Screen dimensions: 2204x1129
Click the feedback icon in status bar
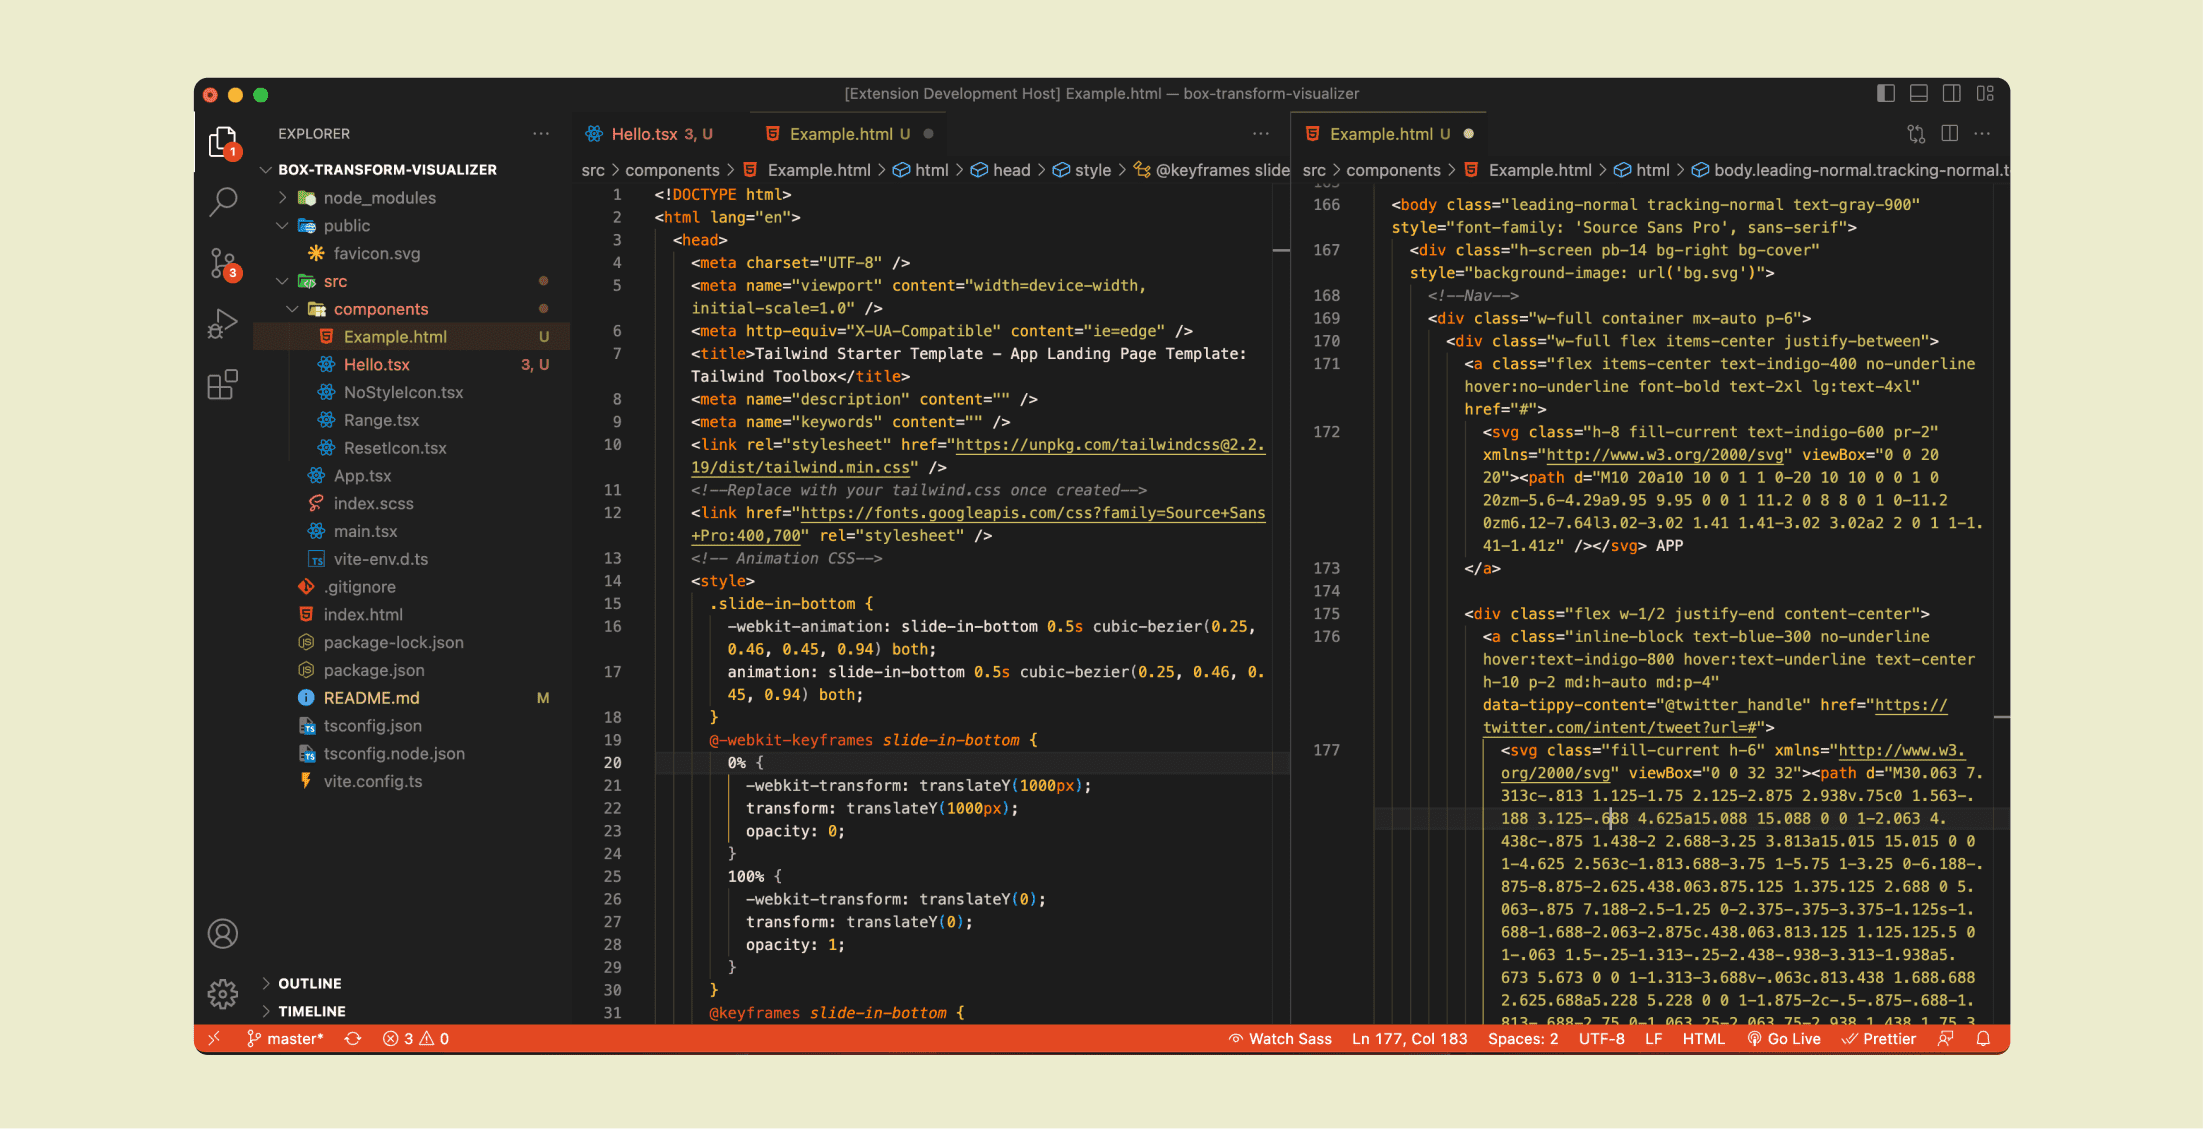pyautogui.click(x=1946, y=1039)
